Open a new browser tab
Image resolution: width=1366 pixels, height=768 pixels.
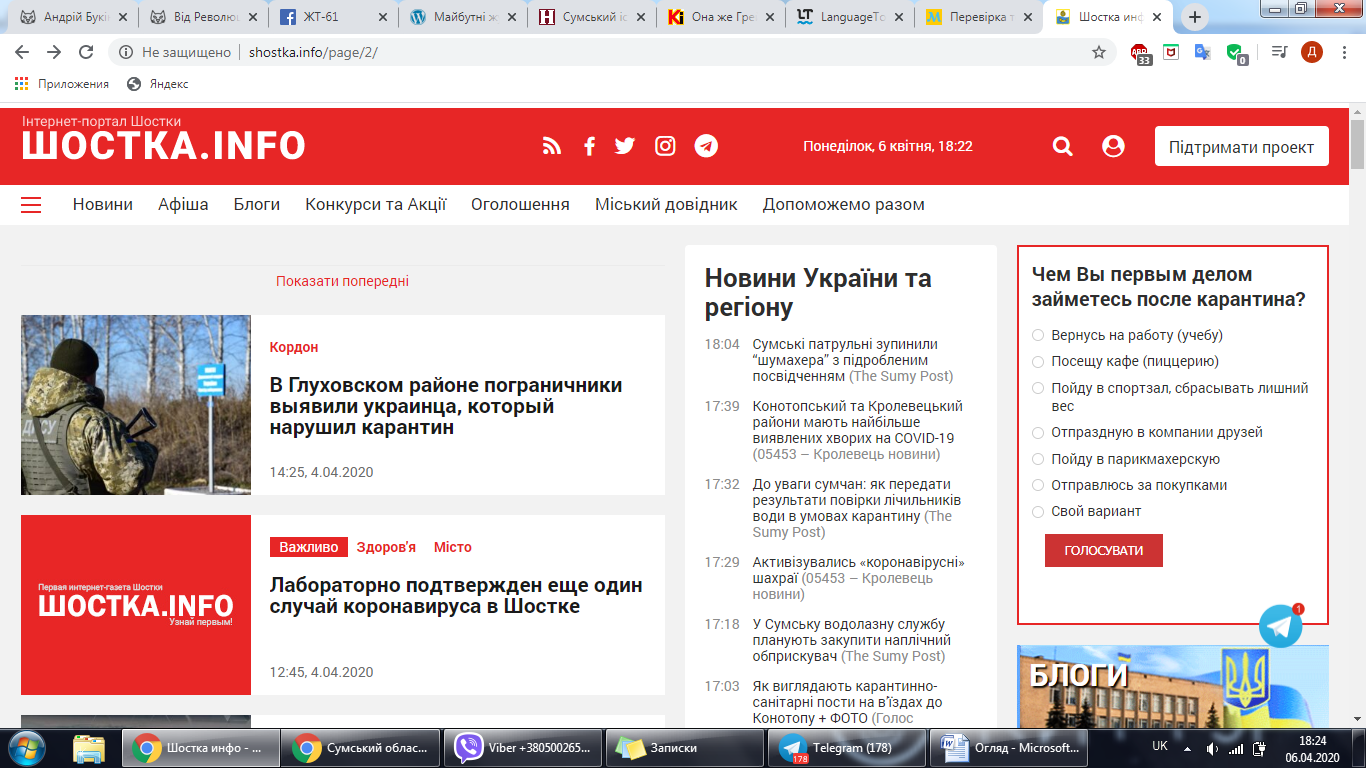1195,17
